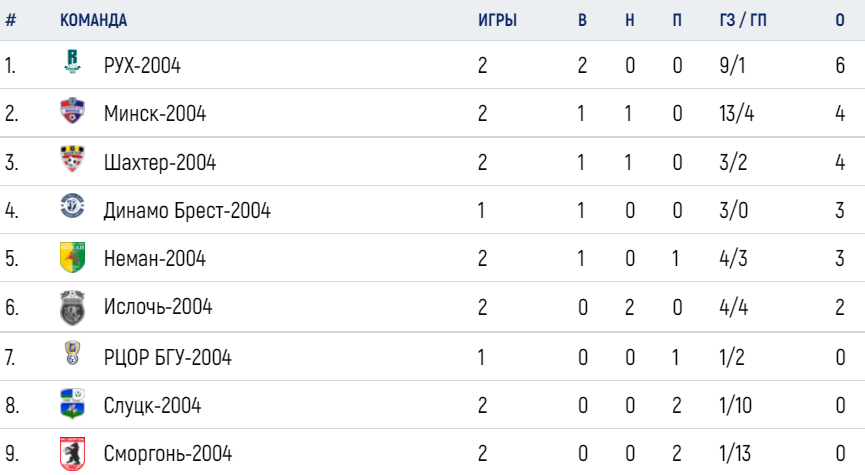The height and width of the screenshot is (475, 865).
Task: Click the ГЗ / ГП column header
Action: click(x=743, y=20)
